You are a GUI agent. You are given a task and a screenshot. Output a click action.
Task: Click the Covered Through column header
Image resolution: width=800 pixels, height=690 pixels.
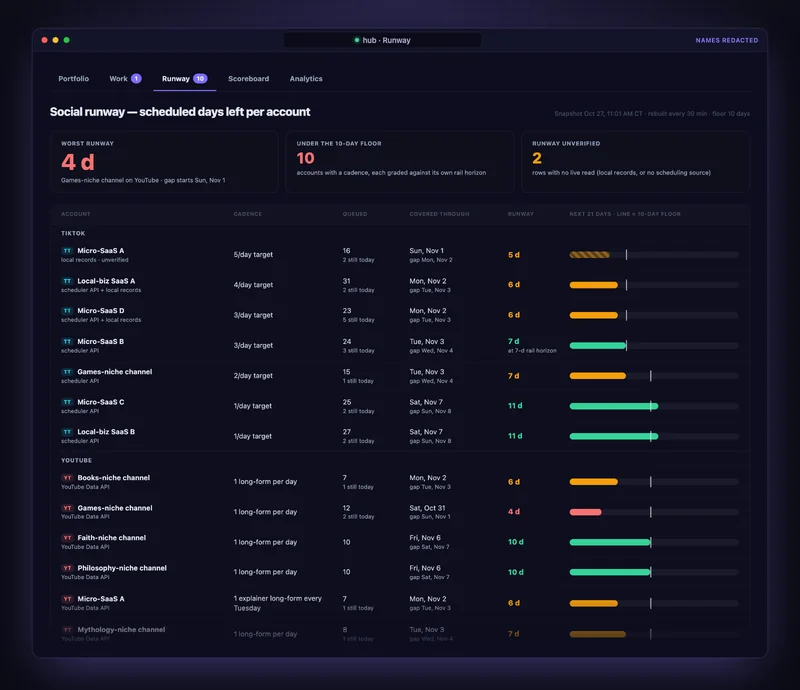pos(439,214)
